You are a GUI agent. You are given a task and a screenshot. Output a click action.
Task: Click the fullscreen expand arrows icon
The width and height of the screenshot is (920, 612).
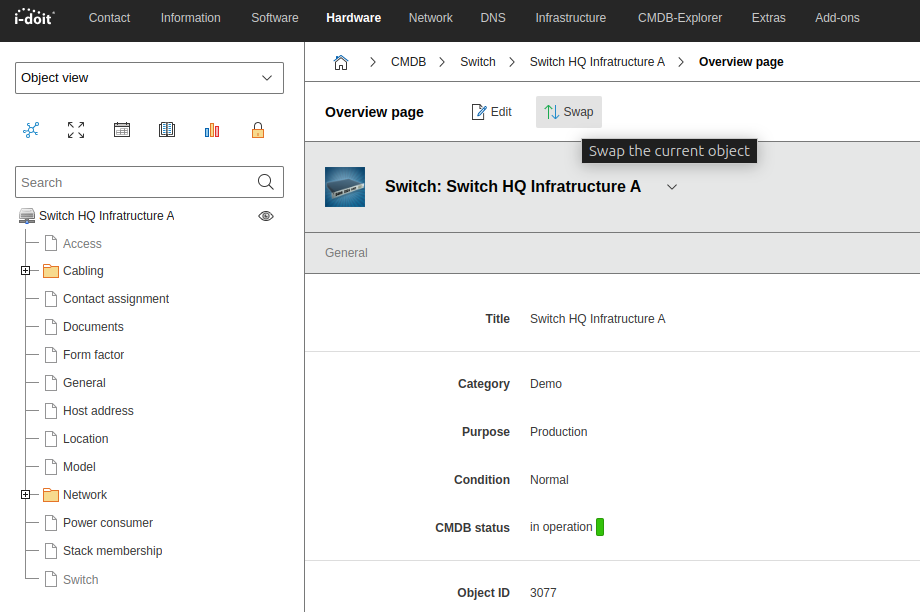(x=76, y=130)
